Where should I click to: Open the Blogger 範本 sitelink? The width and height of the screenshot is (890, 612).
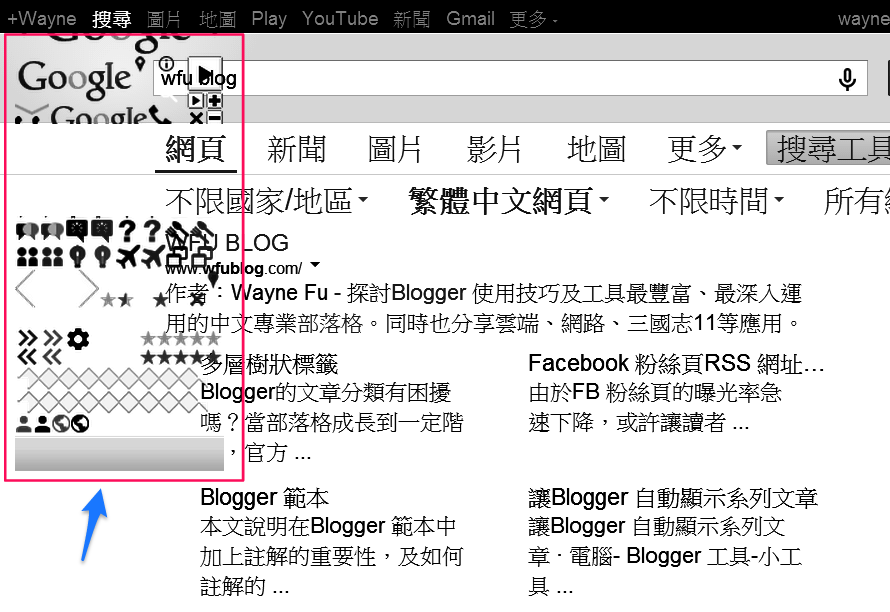click(x=265, y=497)
